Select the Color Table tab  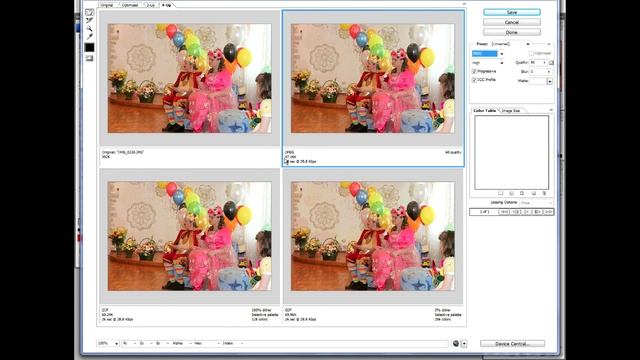(x=485, y=111)
